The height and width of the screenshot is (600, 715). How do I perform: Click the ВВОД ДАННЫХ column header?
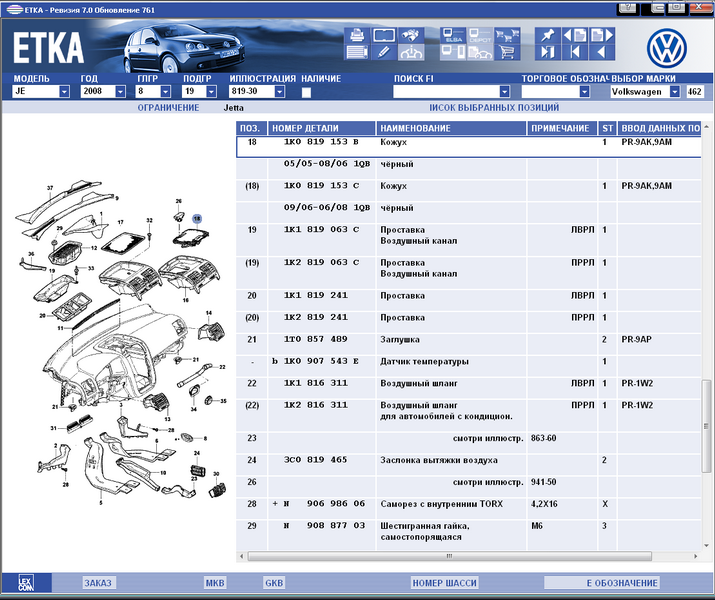tap(659, 128)
